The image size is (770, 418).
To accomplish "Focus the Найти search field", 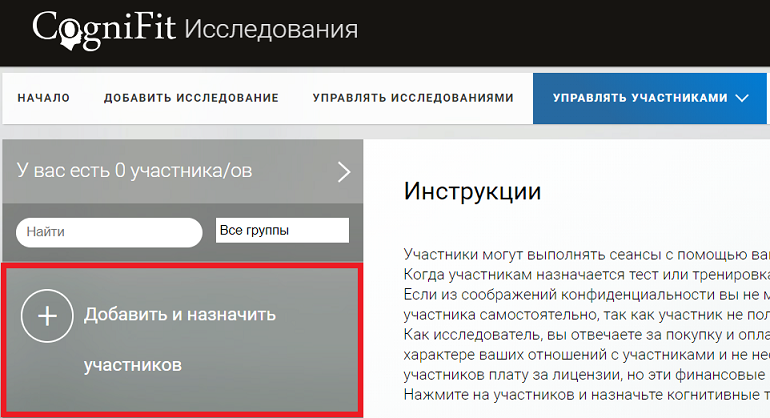I will [109, 232].
